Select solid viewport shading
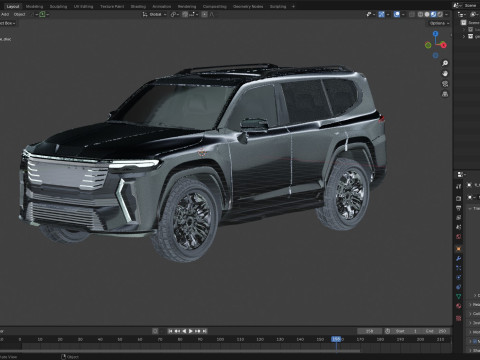480x360 pixels. point(427,14)
